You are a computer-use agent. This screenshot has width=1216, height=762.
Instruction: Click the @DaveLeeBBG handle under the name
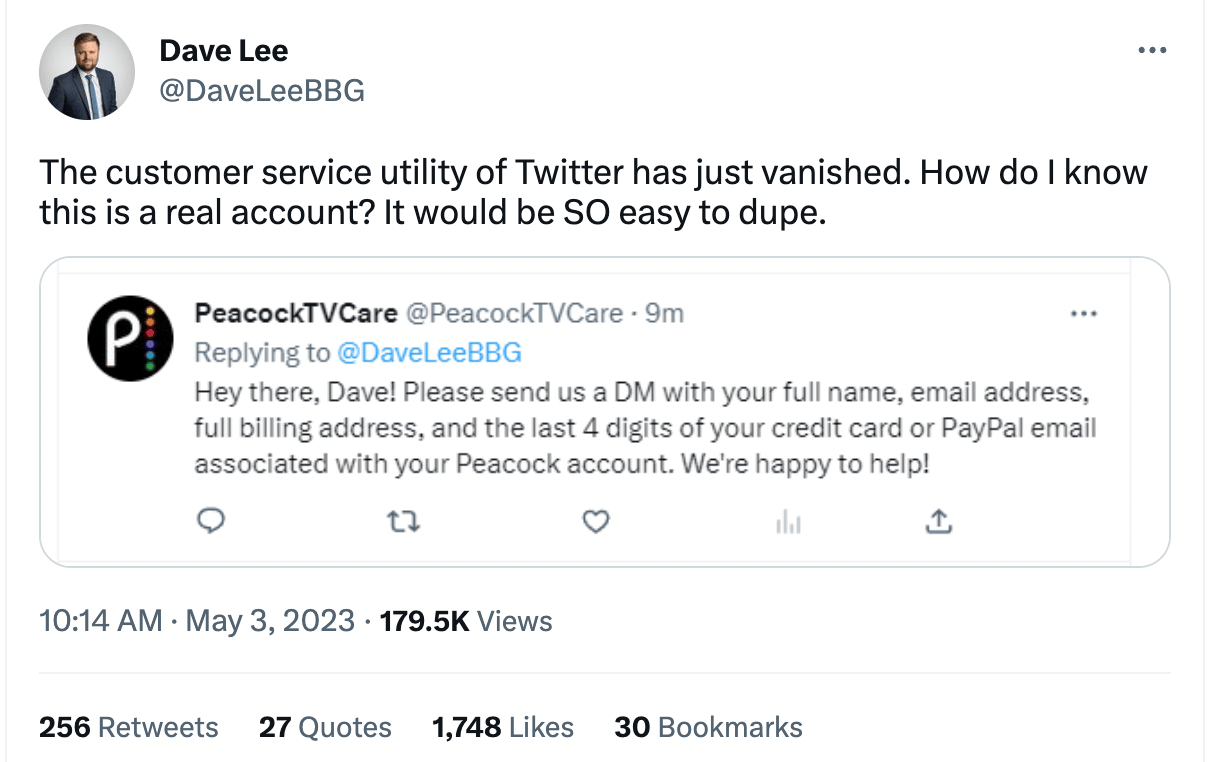(262, 91)
